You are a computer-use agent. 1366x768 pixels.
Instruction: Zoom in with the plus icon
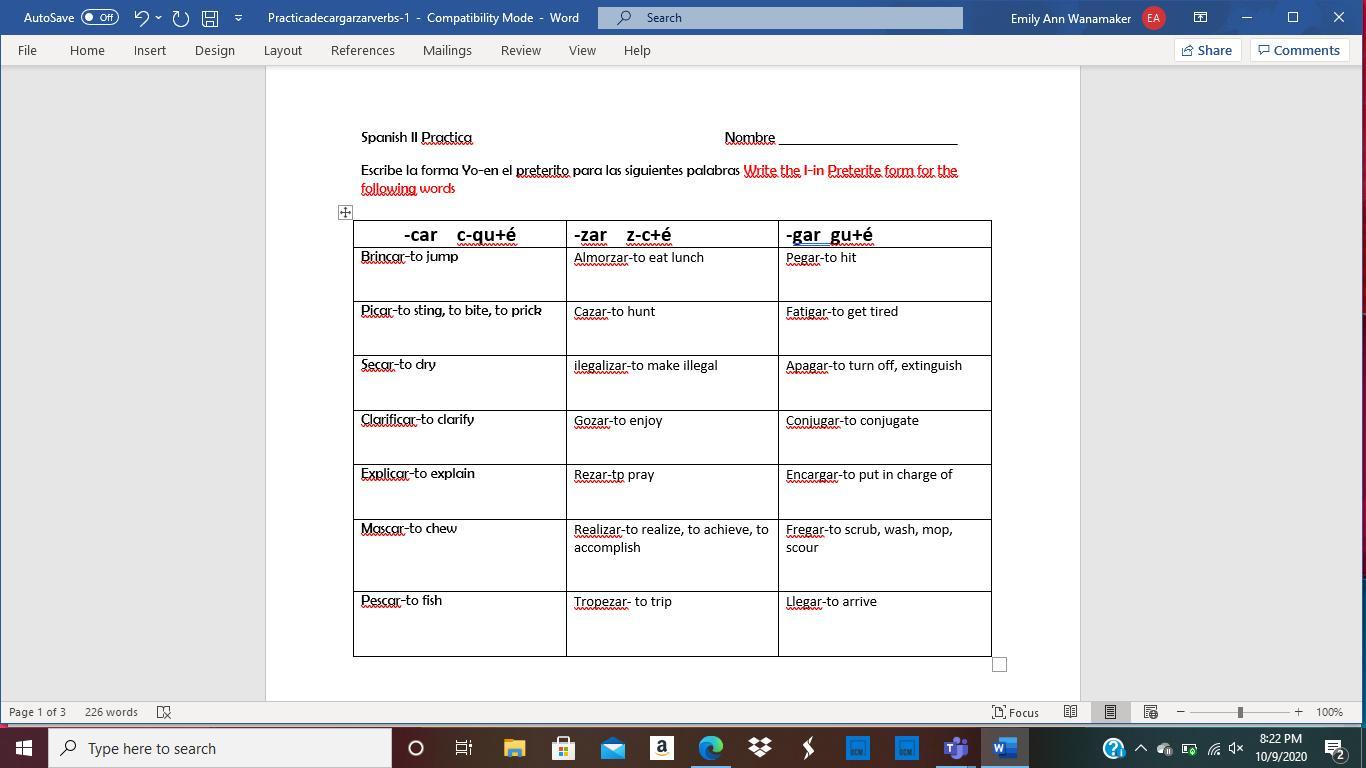tap(1298, 712)
